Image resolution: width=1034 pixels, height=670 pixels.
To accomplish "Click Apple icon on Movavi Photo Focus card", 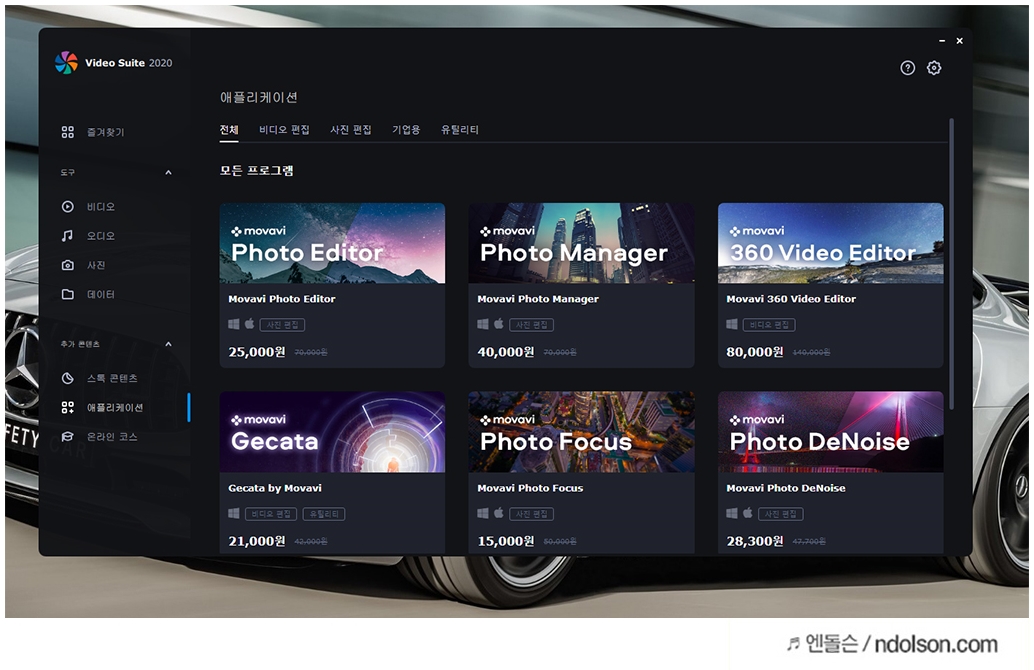I will pyautogui.click(x=499, y=513).
